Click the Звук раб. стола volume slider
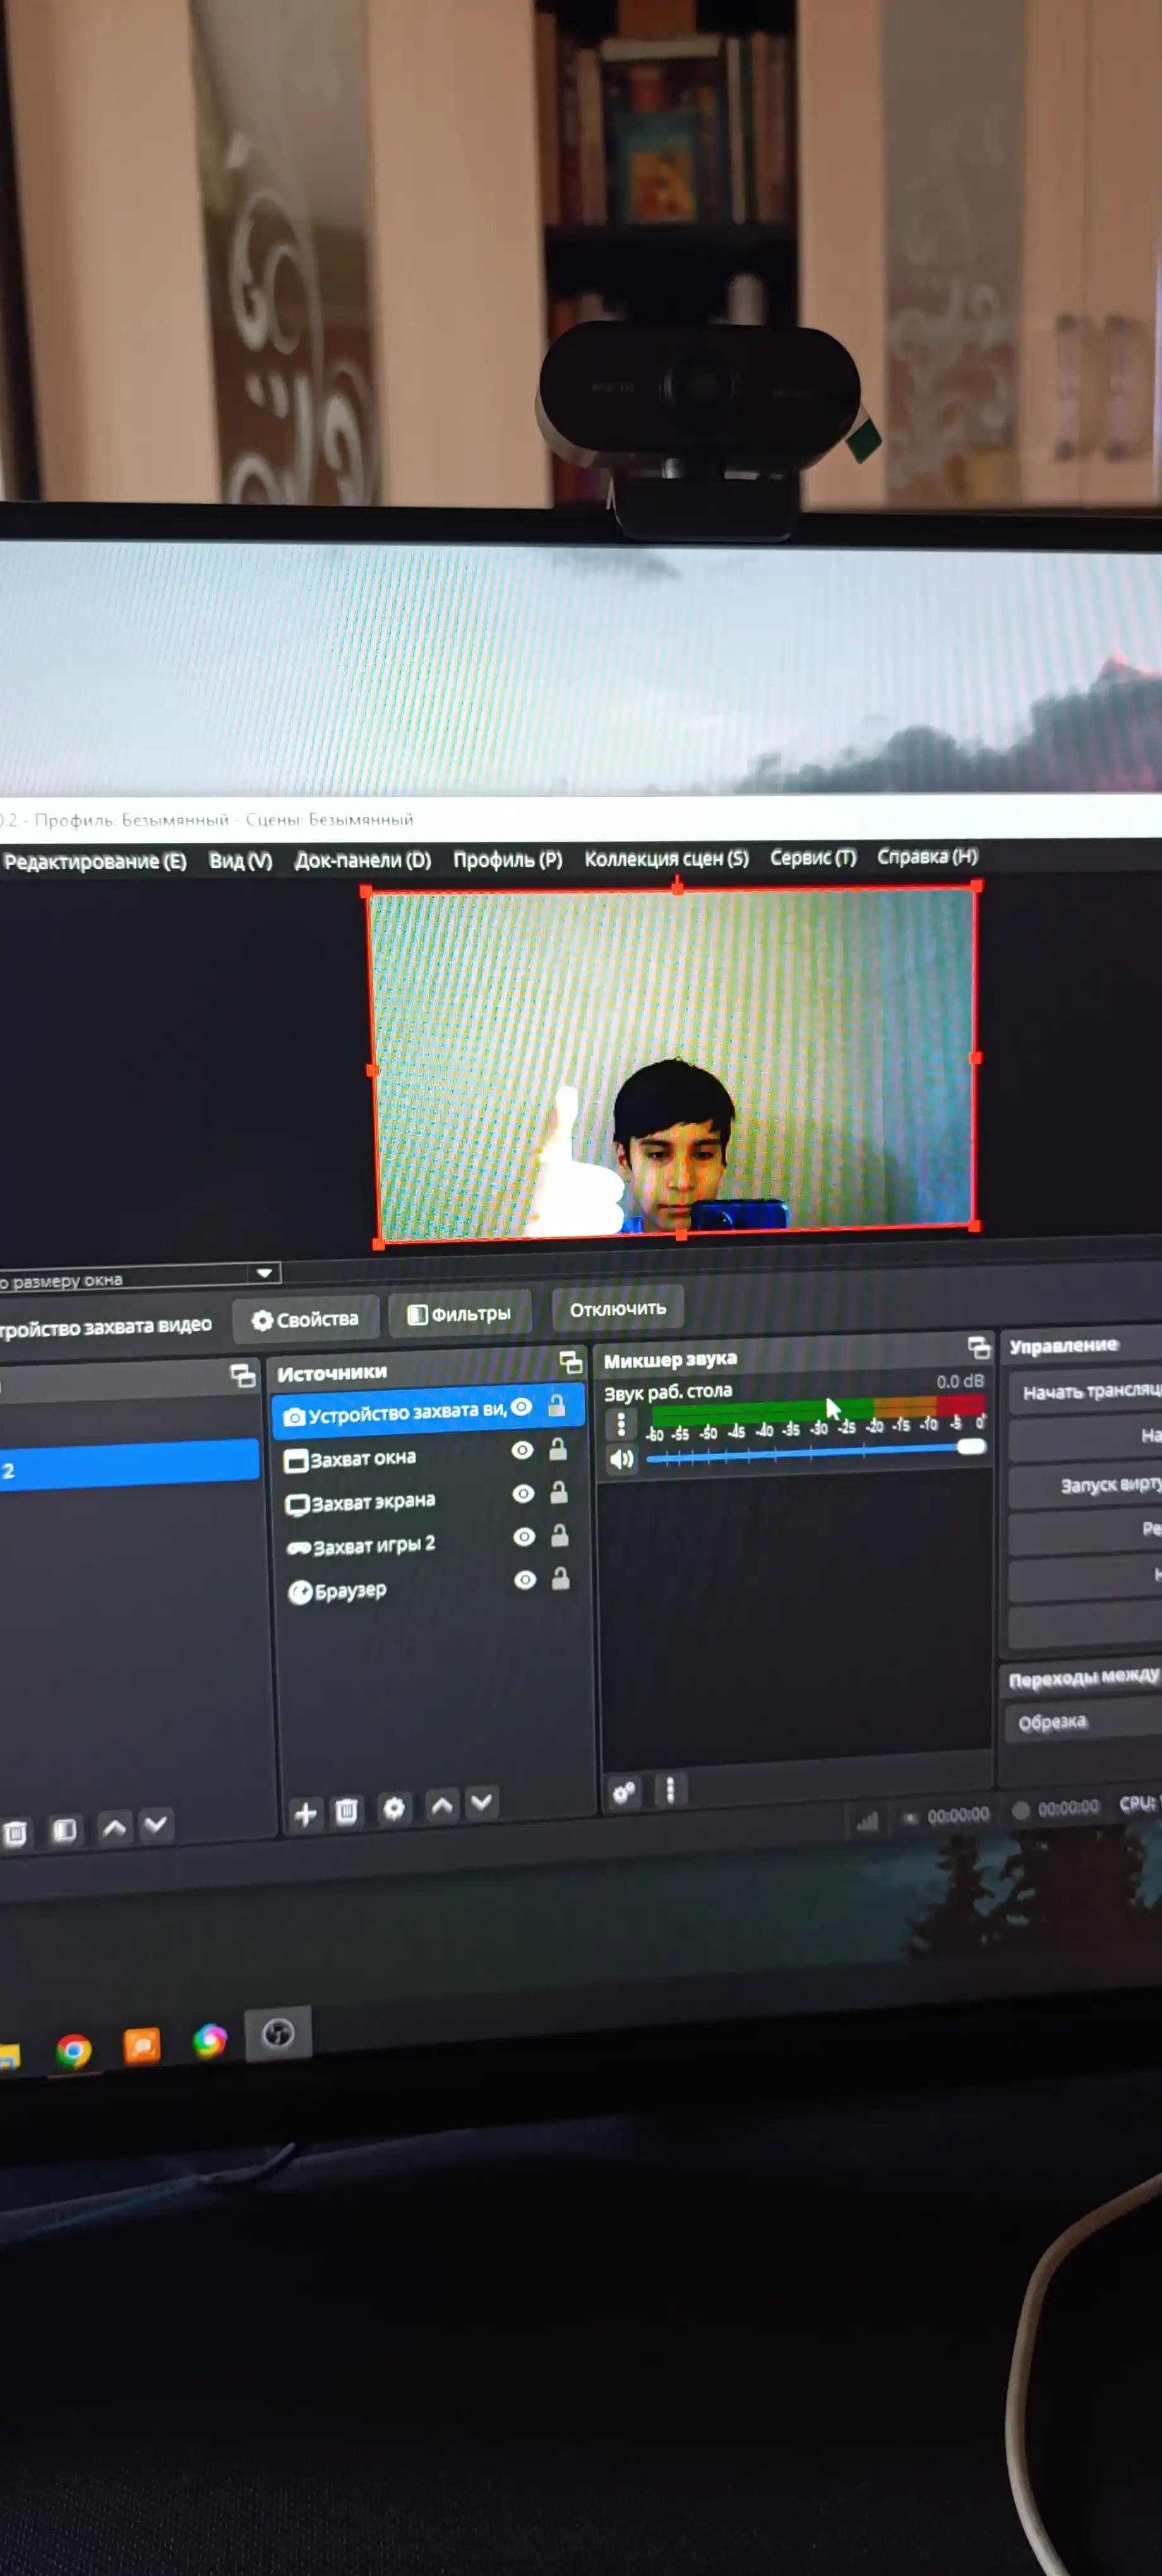The image size is (1162, 2576). click(x=816, y=1452)
